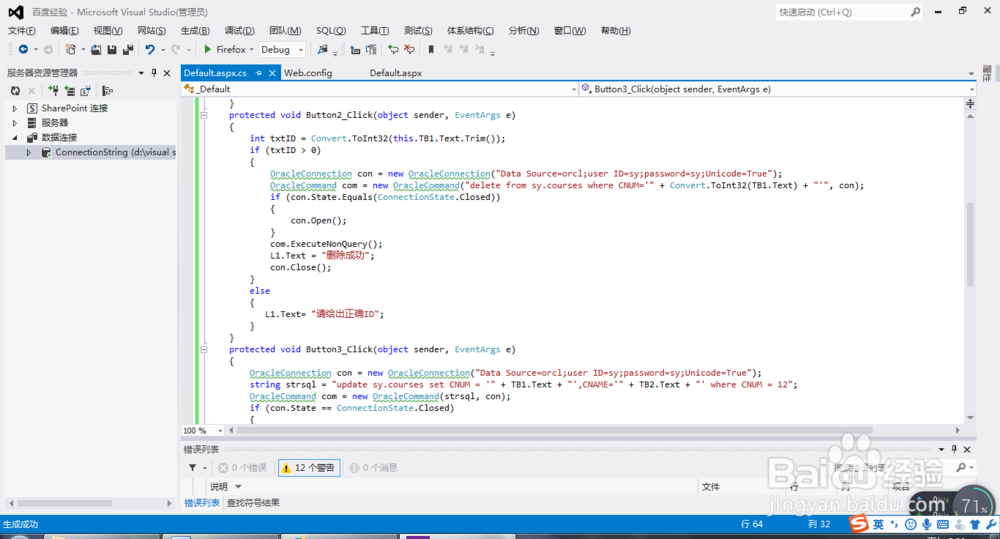Switch to the Default.aspx tab
Image resolution: width=1000 pixels, height=539 pixels.
click(395, 73)
